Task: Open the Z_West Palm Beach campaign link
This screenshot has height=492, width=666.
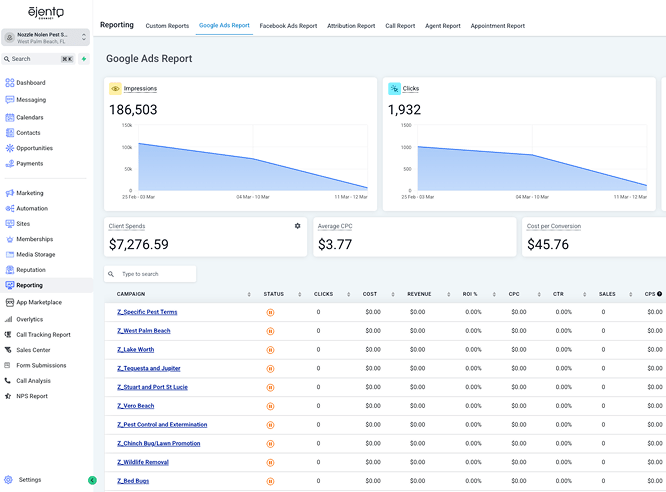Action: (144, 331)
